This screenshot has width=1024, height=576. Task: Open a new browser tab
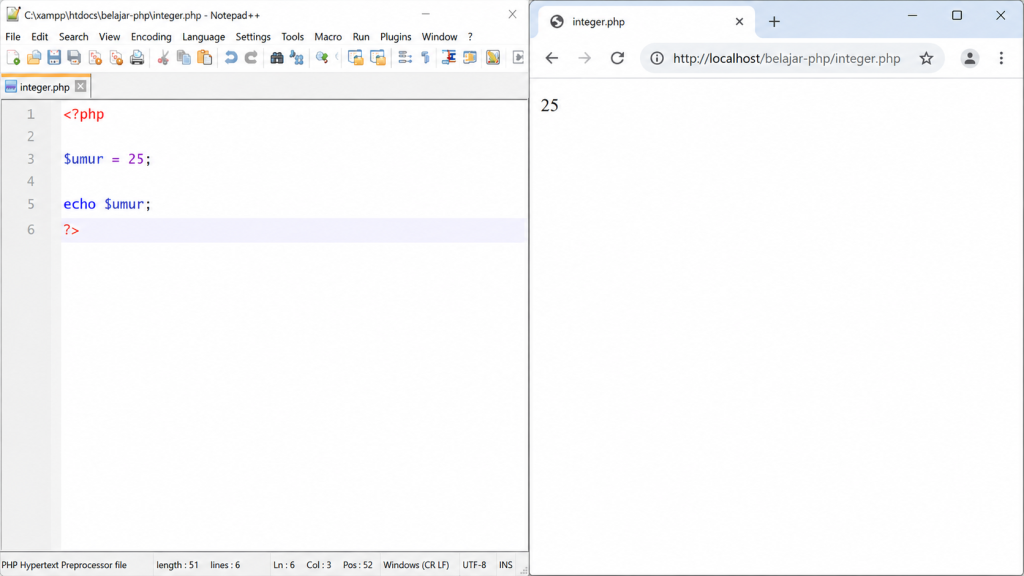(x=774, y=22)
